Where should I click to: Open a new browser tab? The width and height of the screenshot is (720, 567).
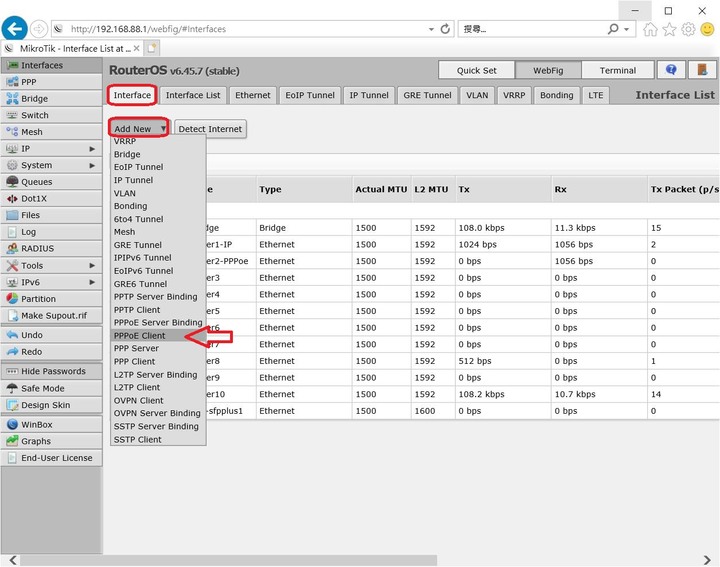point(152,48)
